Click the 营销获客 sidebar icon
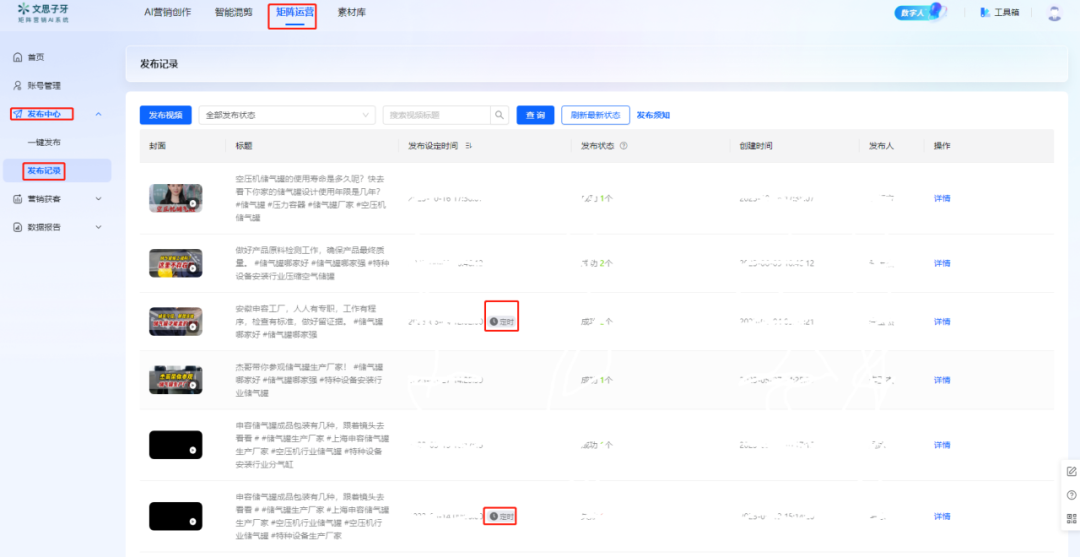The width and height of the screenshot is (1080, 557). [18, 198]
